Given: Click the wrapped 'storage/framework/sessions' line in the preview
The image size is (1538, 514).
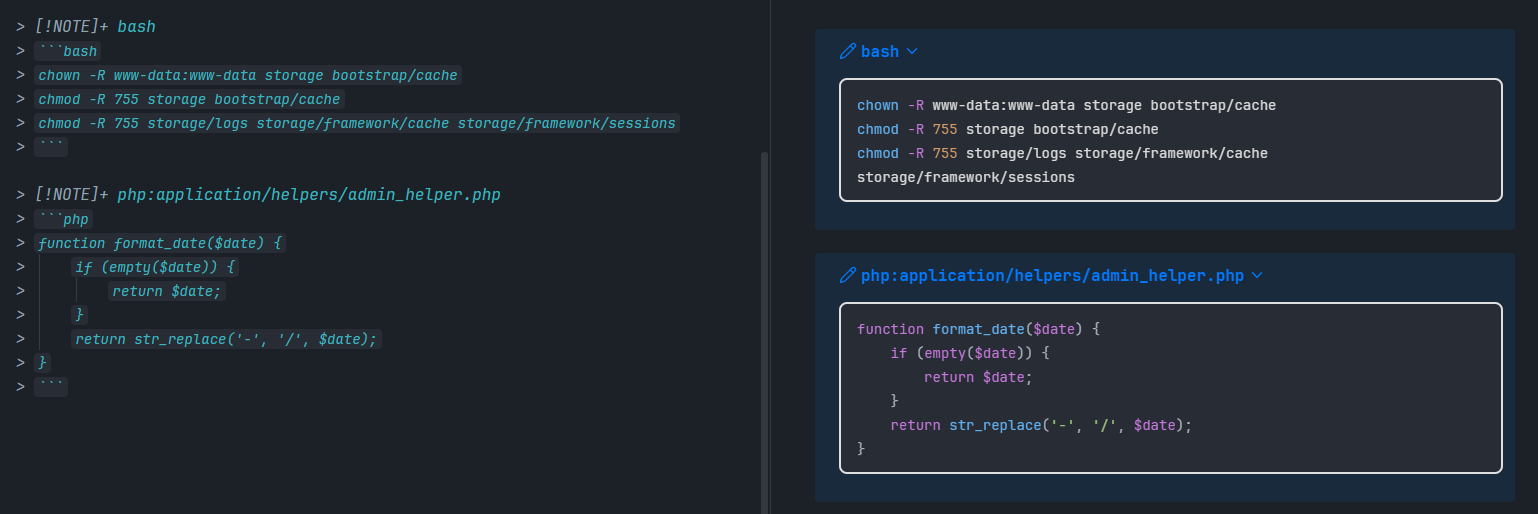Looking at the screenshot, I should pos(965,177).
